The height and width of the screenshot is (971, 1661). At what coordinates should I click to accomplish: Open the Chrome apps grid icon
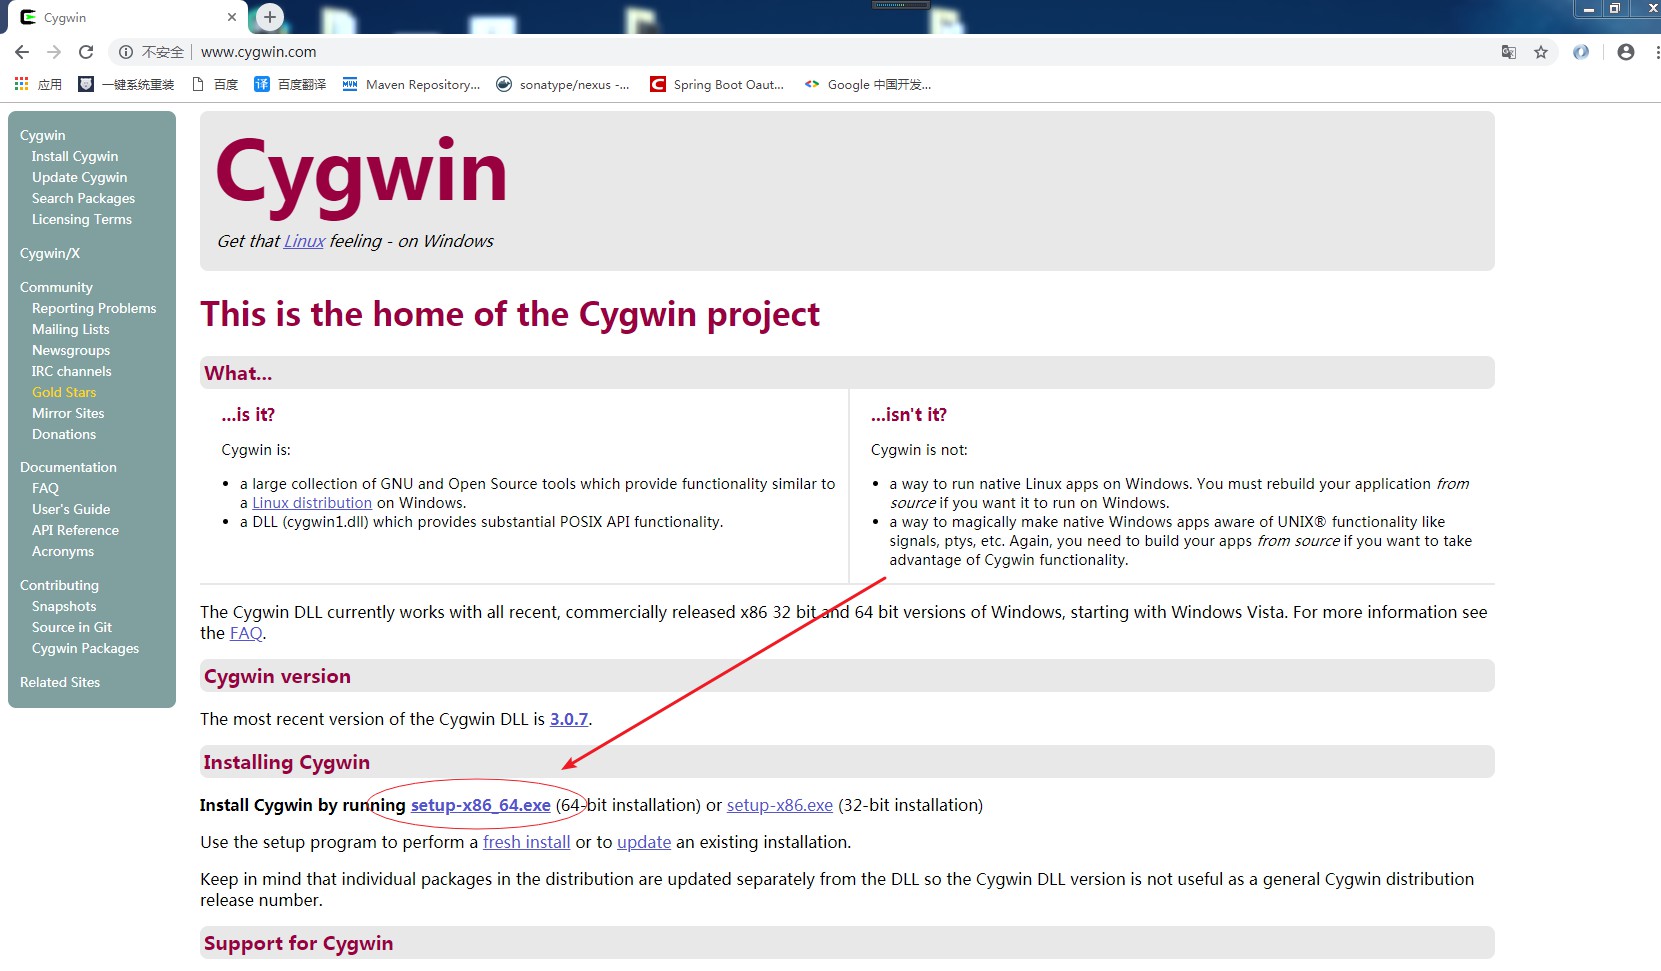tap(21, 84)
